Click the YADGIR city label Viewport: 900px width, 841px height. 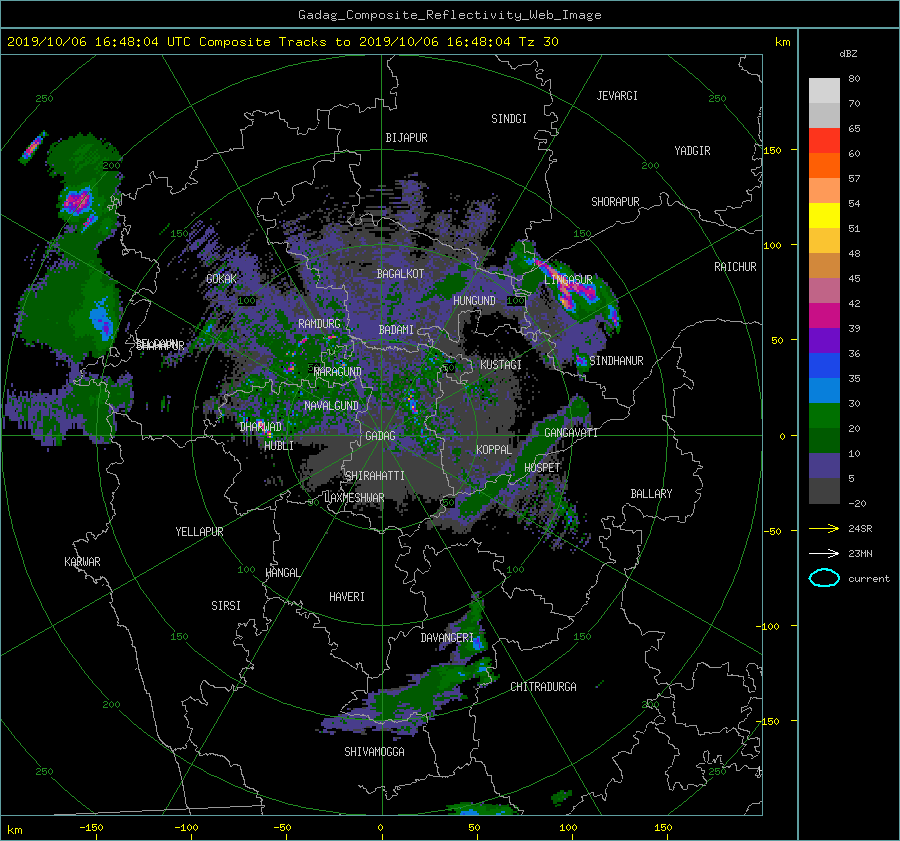(x=692, y=151)
